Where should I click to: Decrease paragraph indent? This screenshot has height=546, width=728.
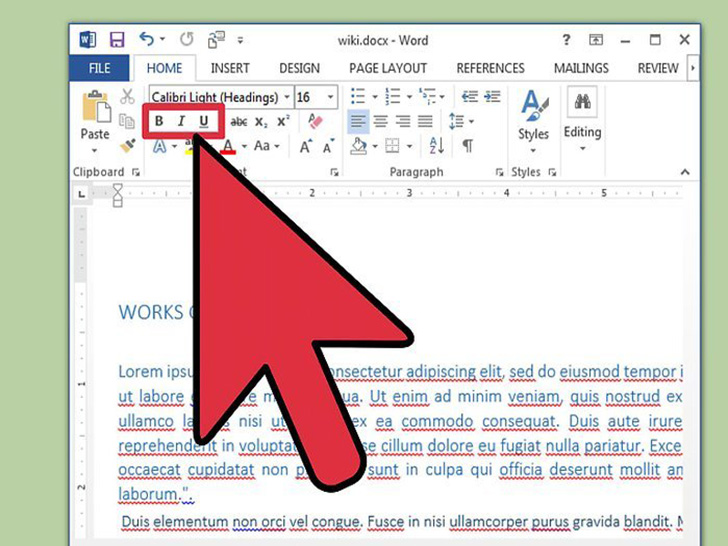coord(469,97)
